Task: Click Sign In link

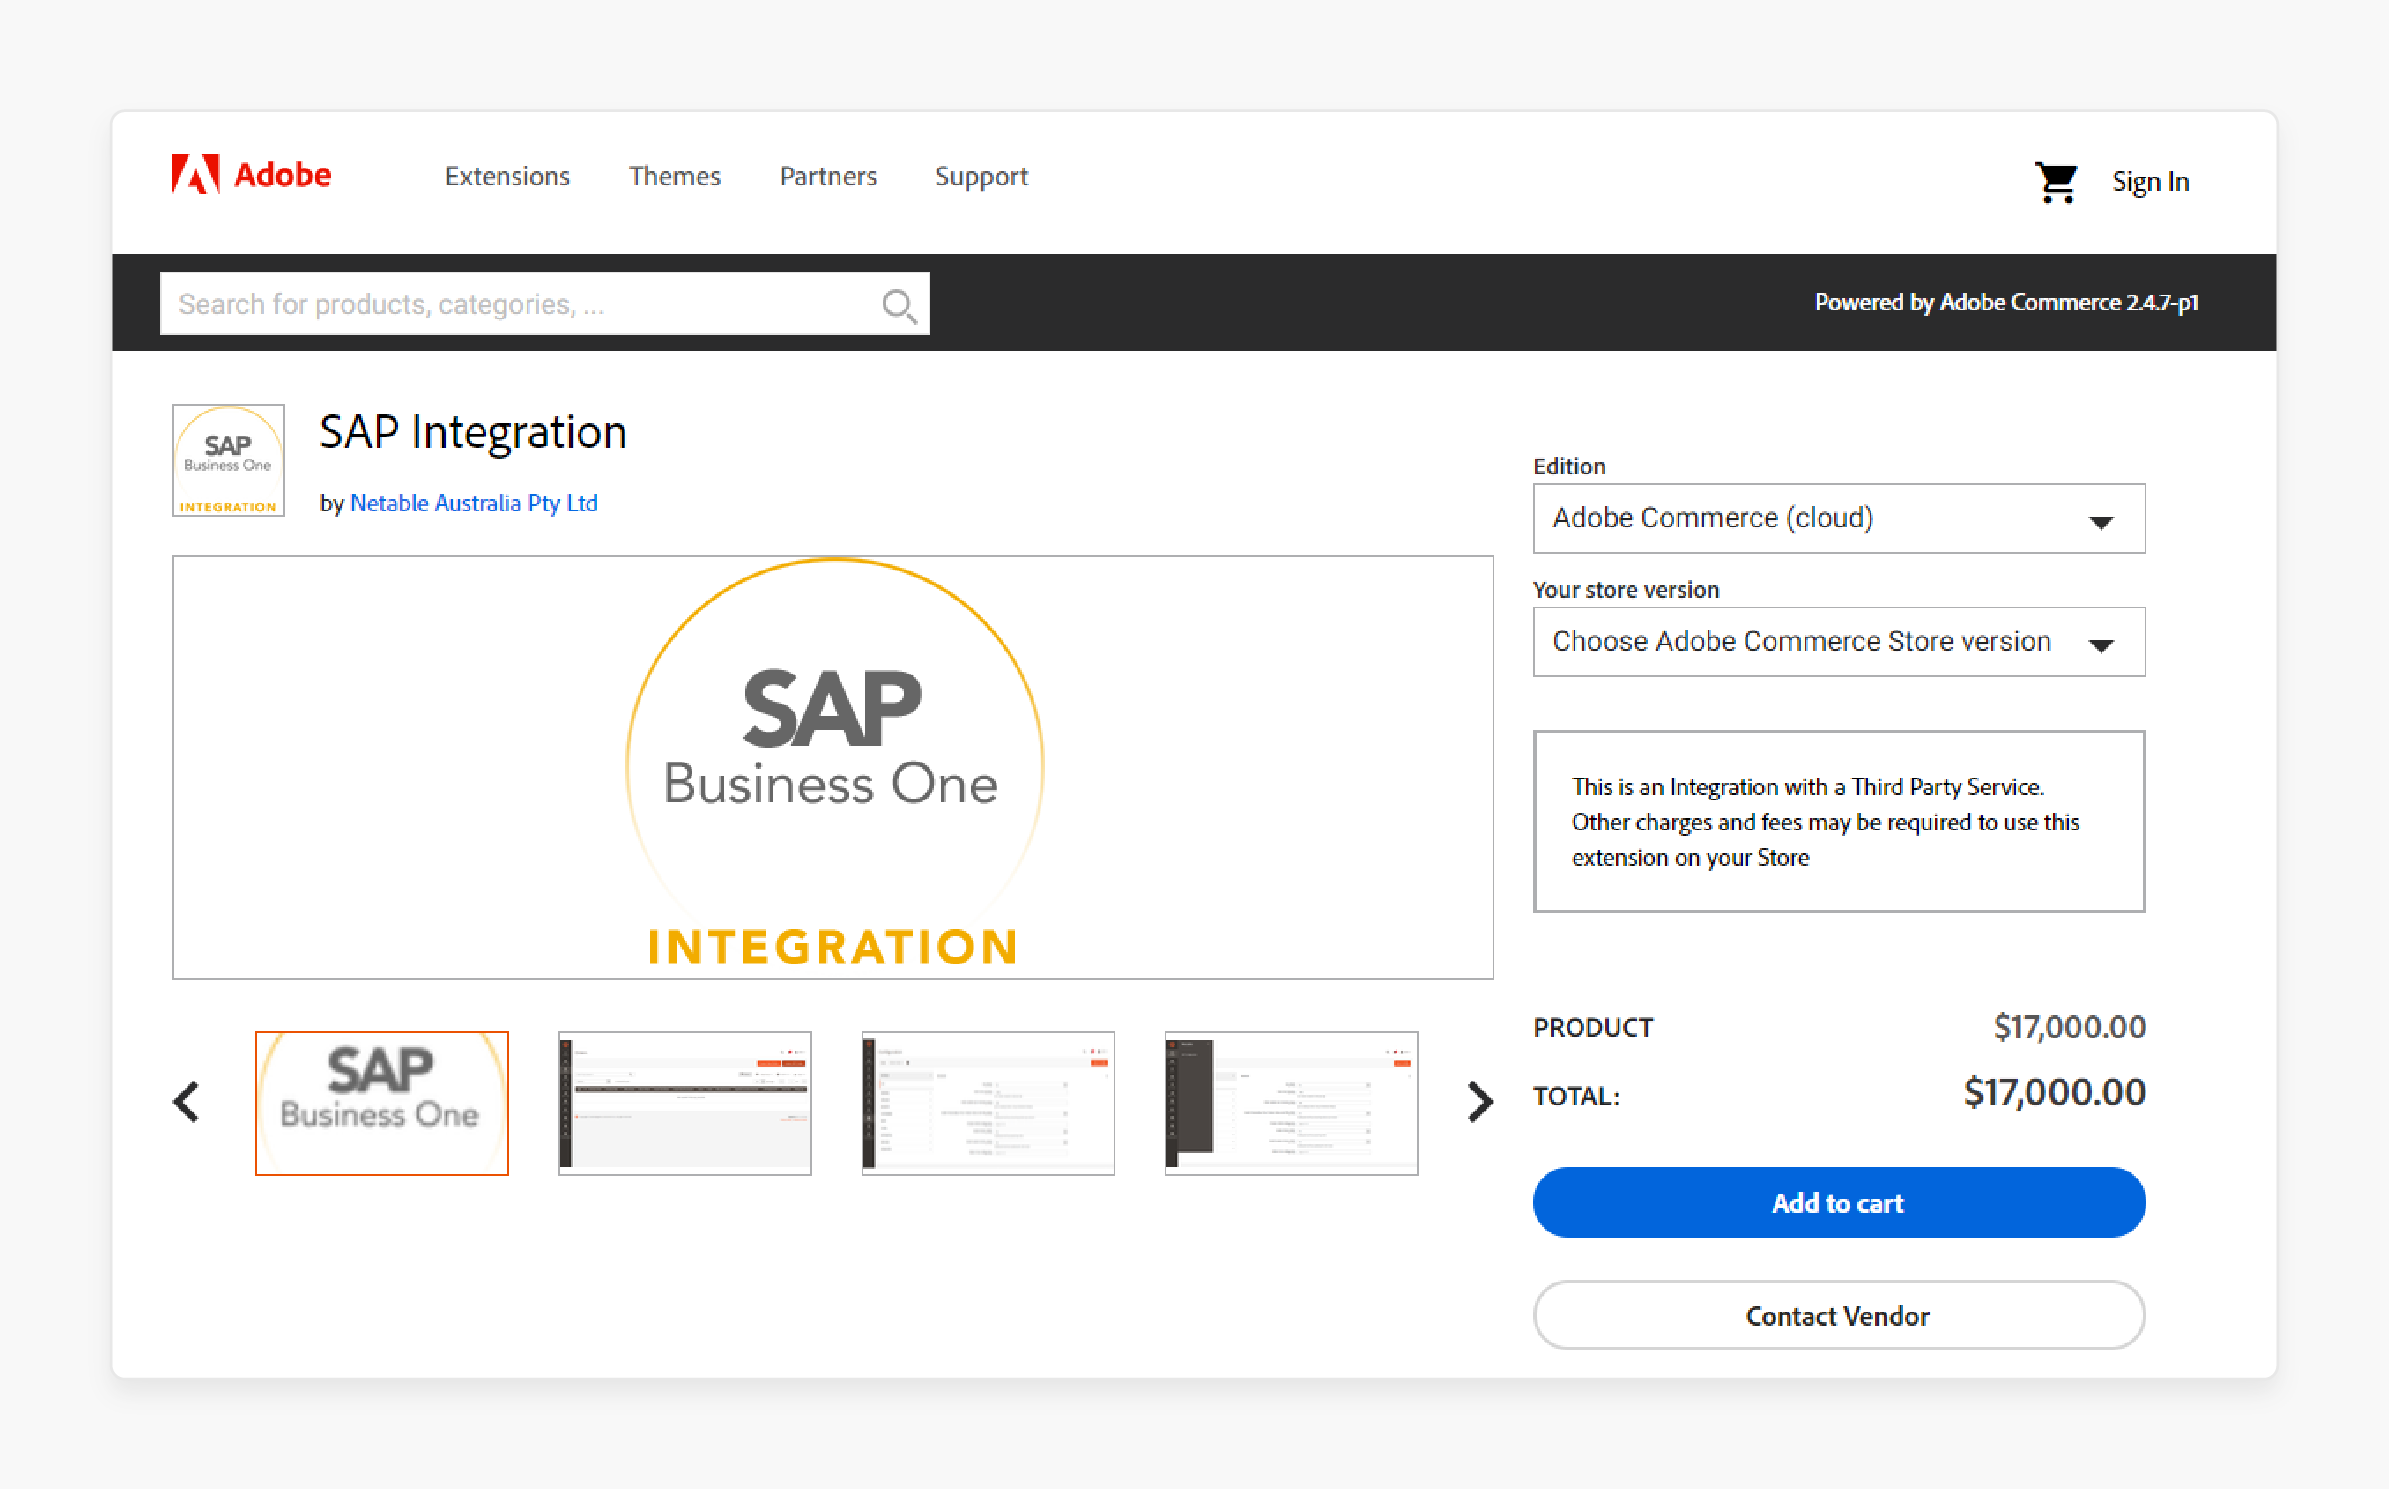Action: point(2150,182)
